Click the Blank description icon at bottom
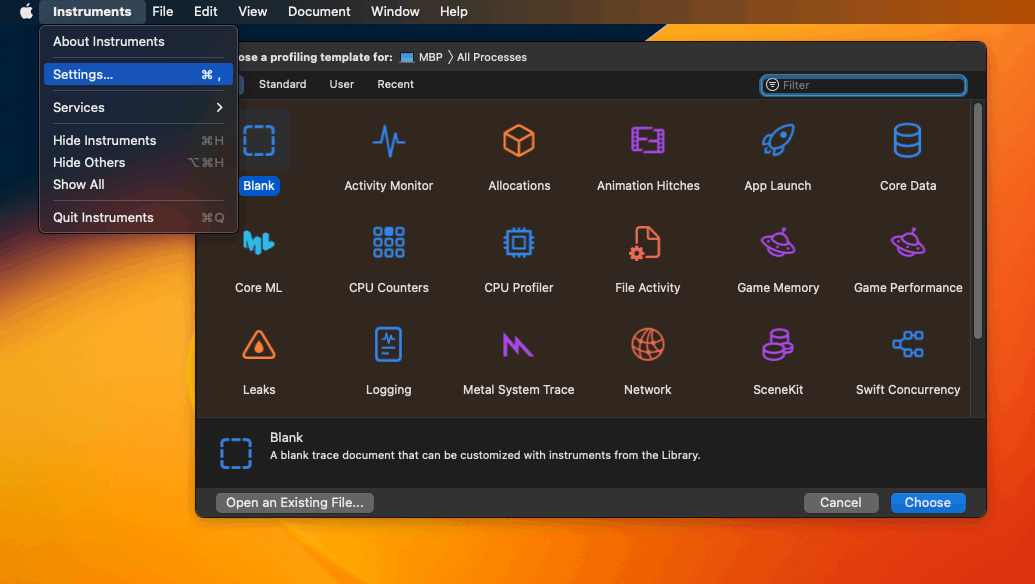Screen dimensions: 1035x584 point(236,454)
